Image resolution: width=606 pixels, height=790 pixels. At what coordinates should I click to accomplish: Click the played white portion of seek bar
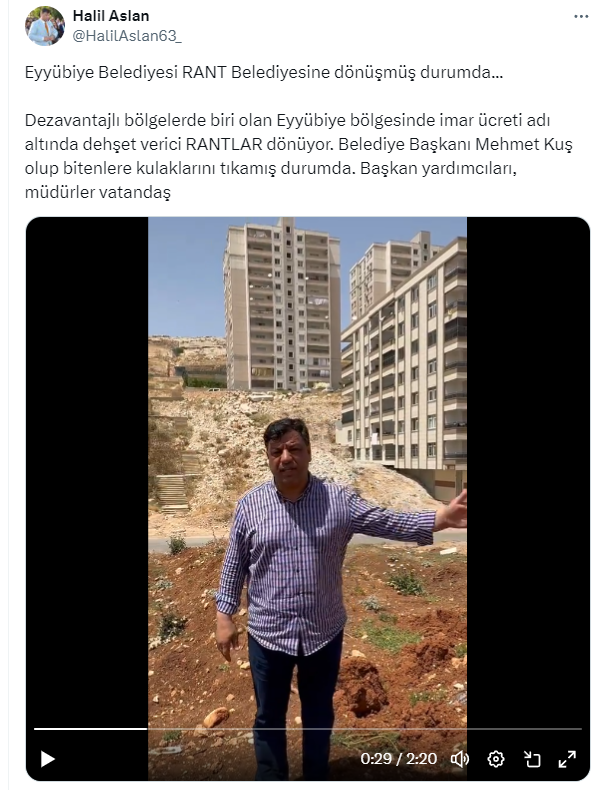coord(90,729)
